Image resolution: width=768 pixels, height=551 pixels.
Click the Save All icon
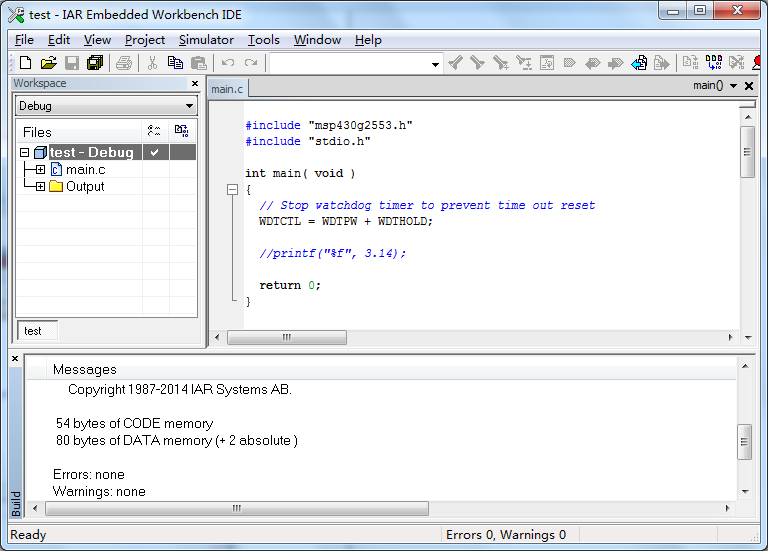tap(95, 63)
